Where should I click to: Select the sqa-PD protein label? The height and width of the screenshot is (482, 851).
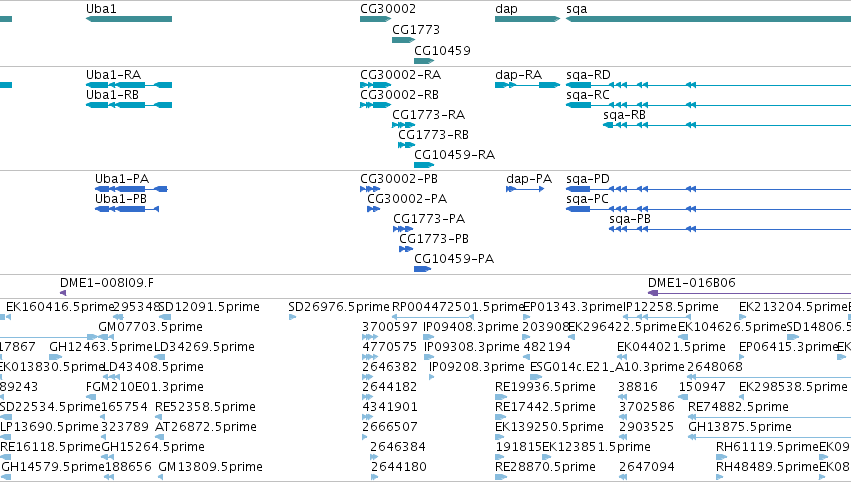(x=588, y=179)
